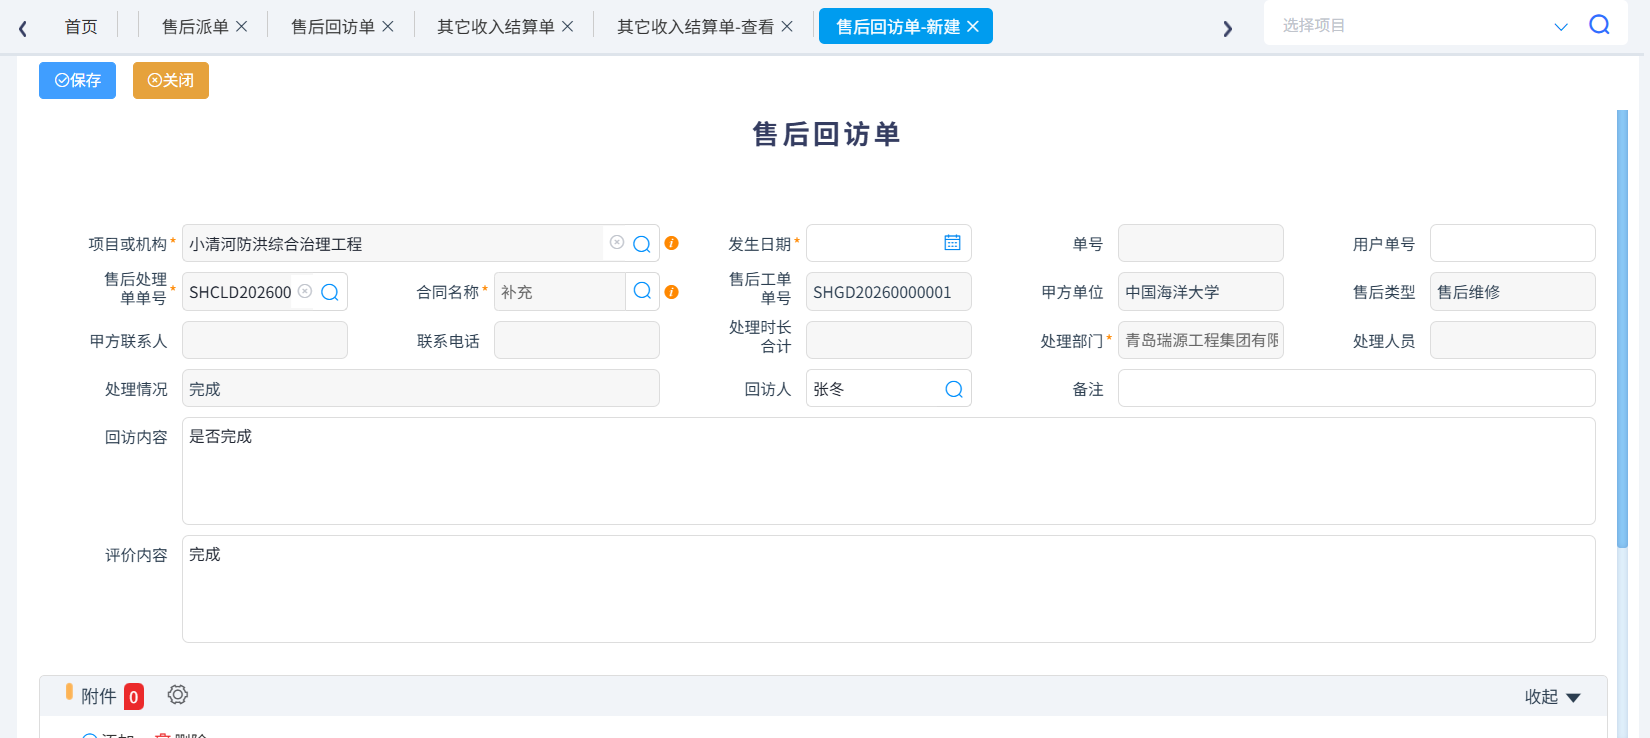The image size is (1650, 738).
Task: Open the 附件 settings gear
Action: (x=178, y=695)
